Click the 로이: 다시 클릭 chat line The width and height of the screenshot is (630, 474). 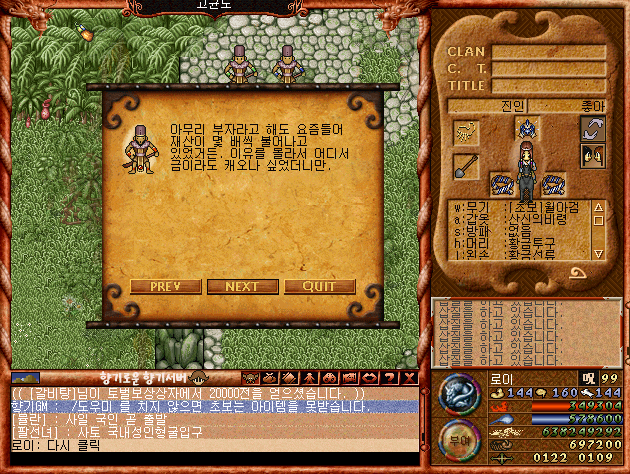[x=215, y=445]
